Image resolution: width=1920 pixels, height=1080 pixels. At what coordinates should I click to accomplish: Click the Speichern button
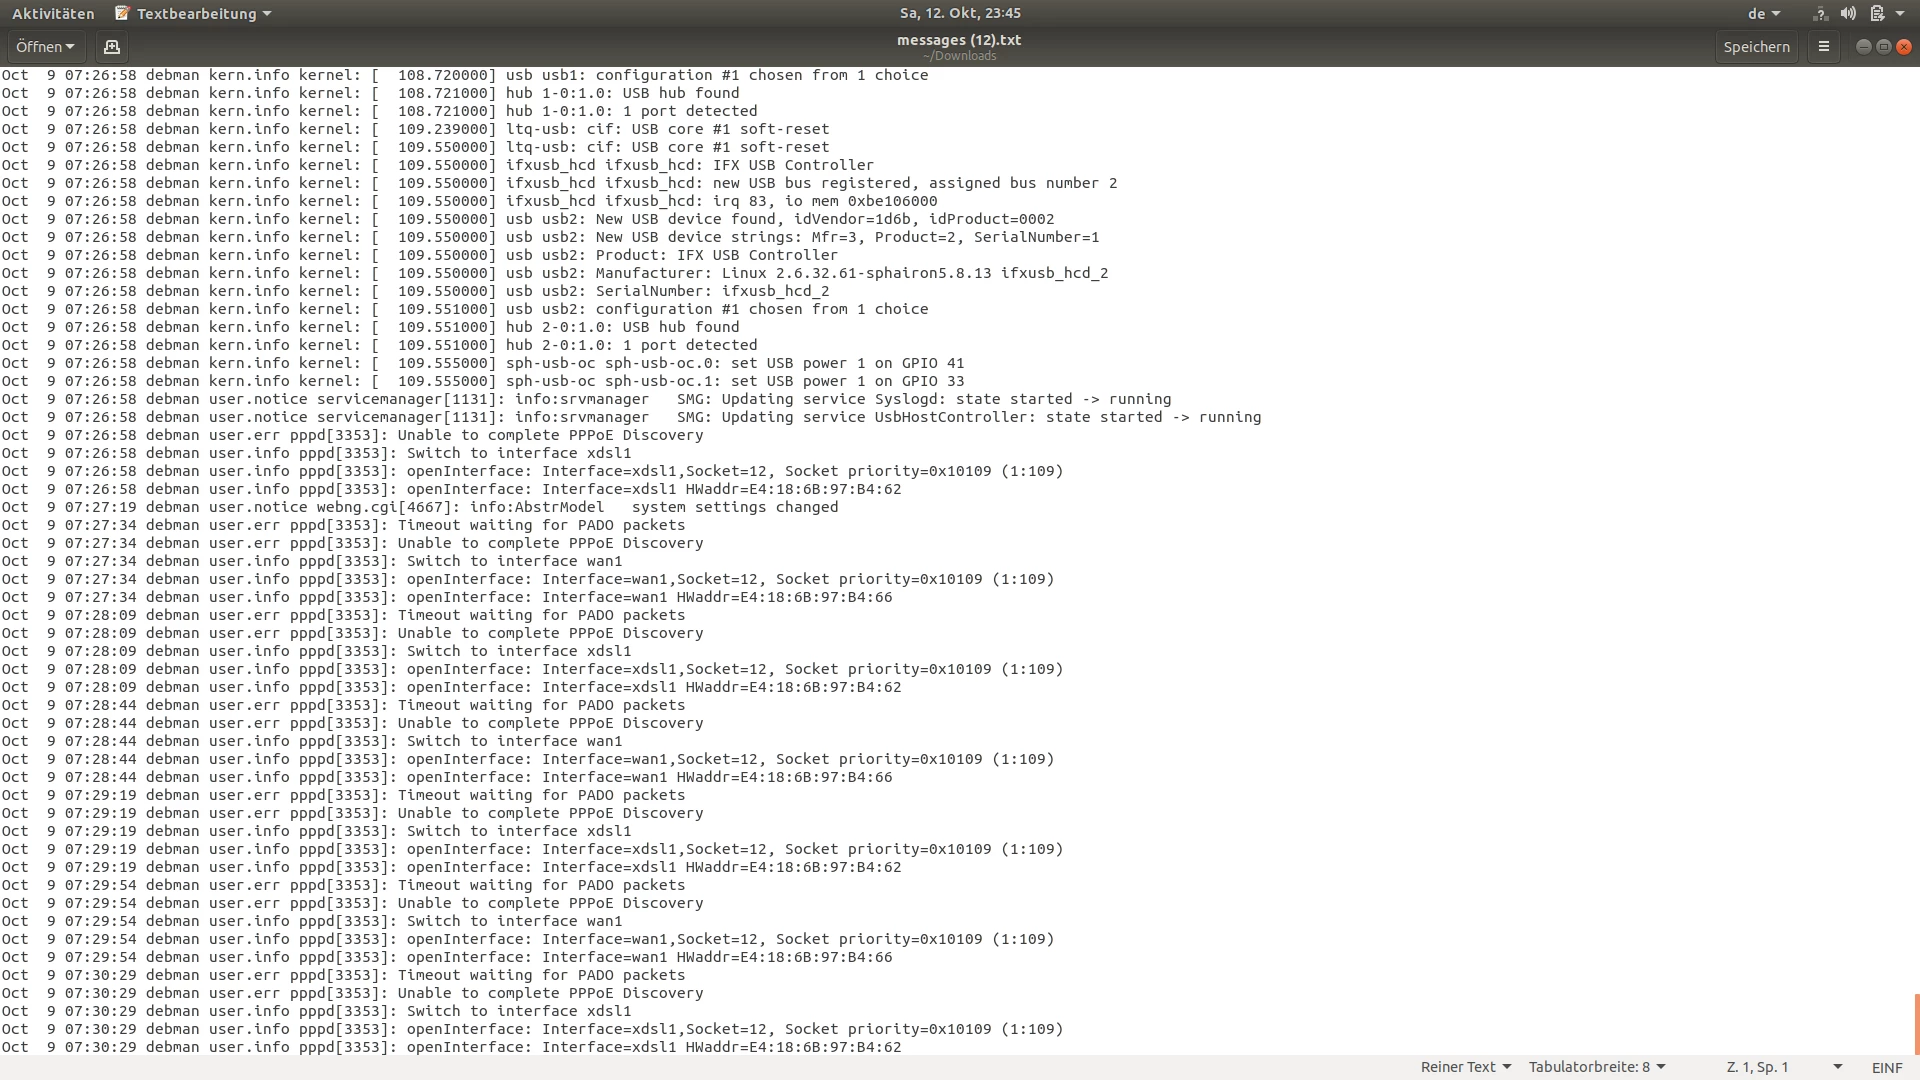point(1756,47)
